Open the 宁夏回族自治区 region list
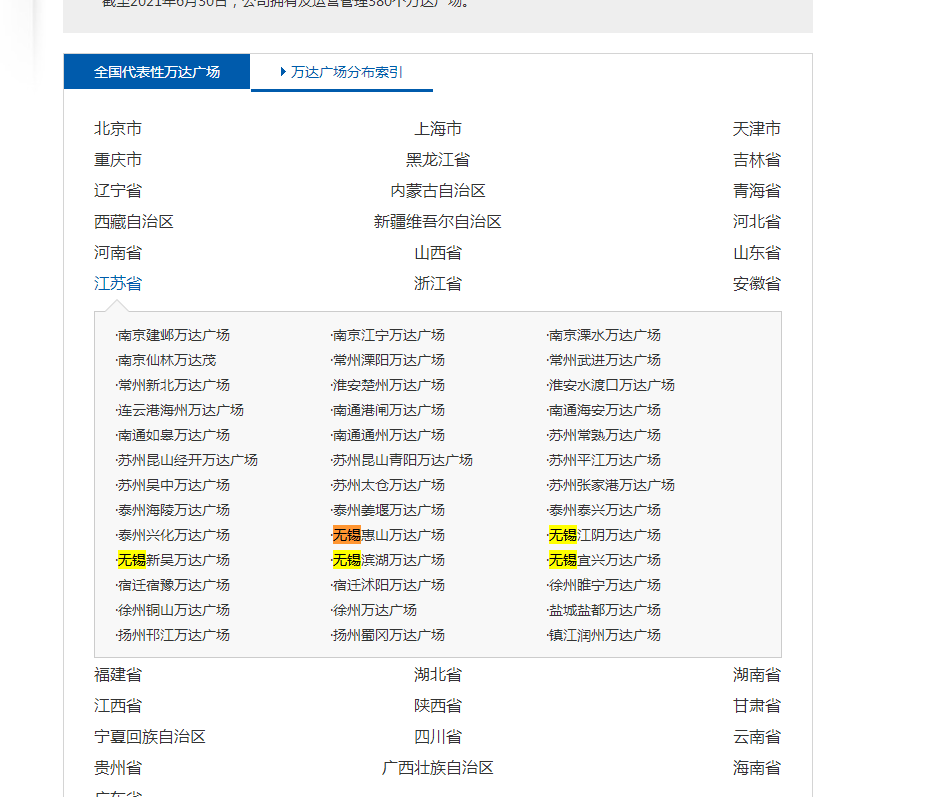 click(x=150, y=737)
